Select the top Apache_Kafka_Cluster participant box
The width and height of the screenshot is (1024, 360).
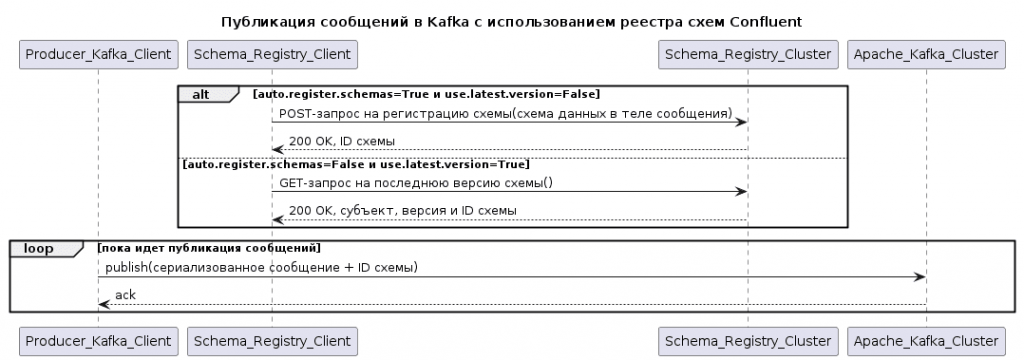[x=925, y=54]
